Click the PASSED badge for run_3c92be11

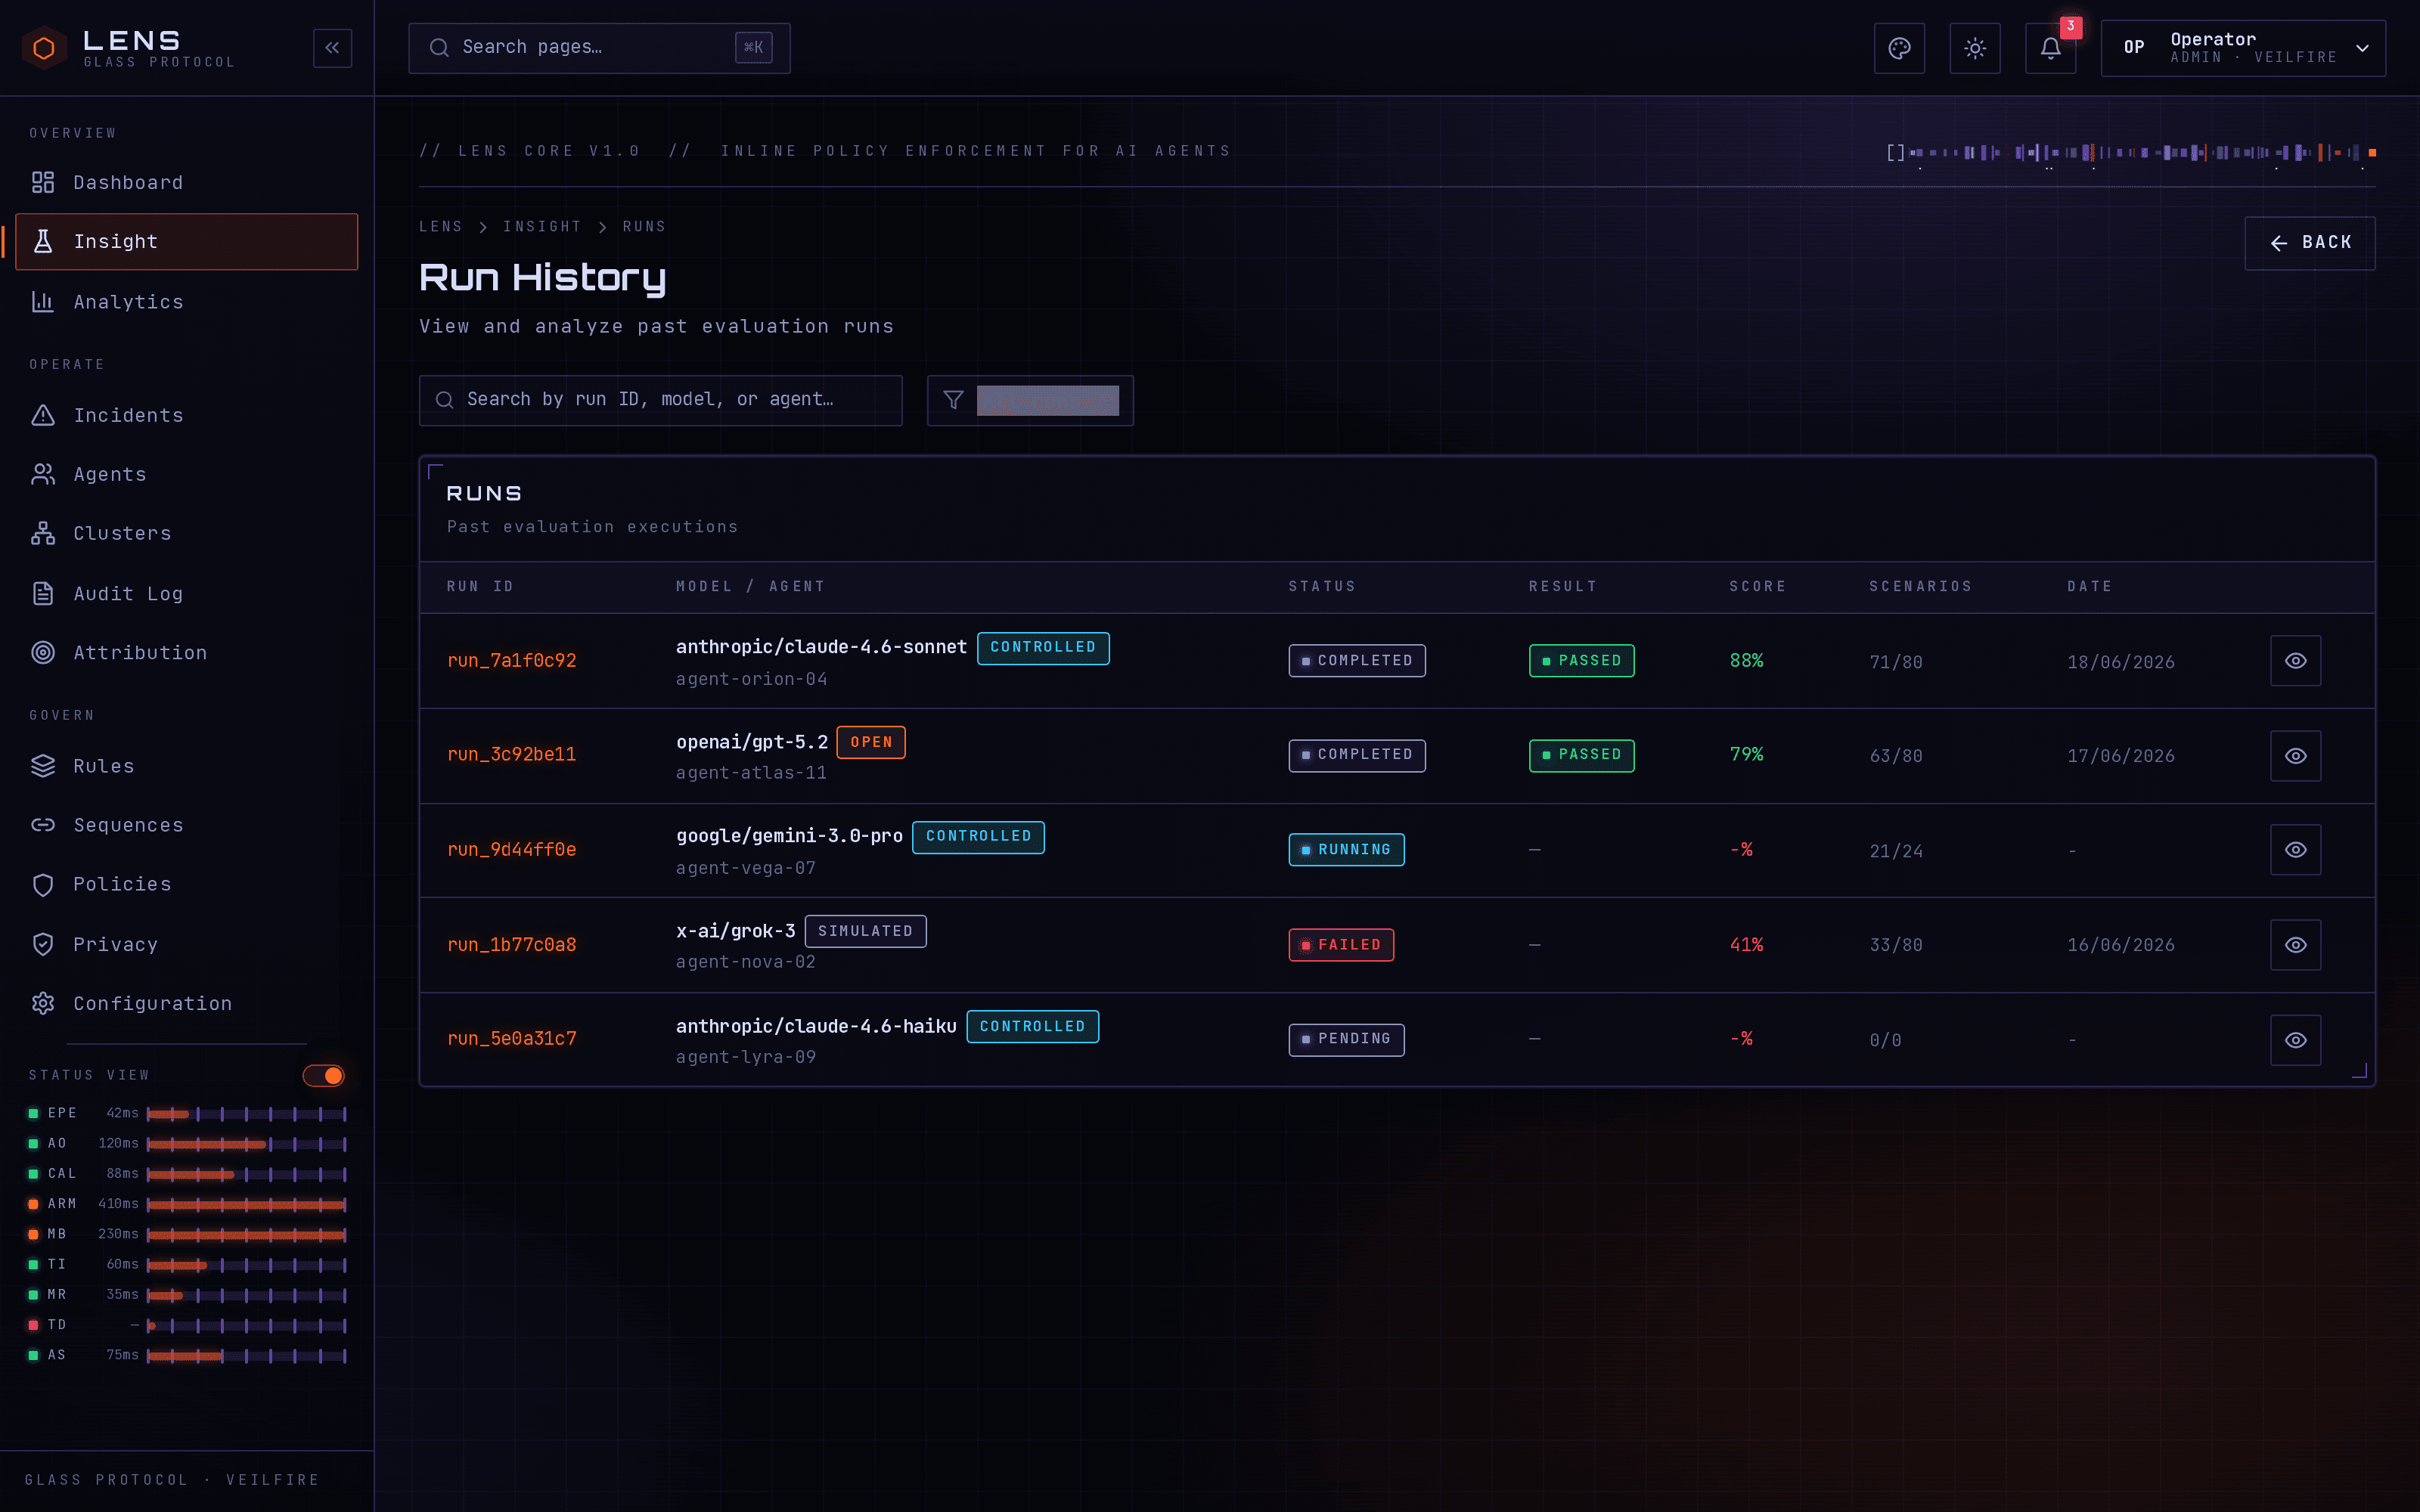click(x=1582, y=755)
